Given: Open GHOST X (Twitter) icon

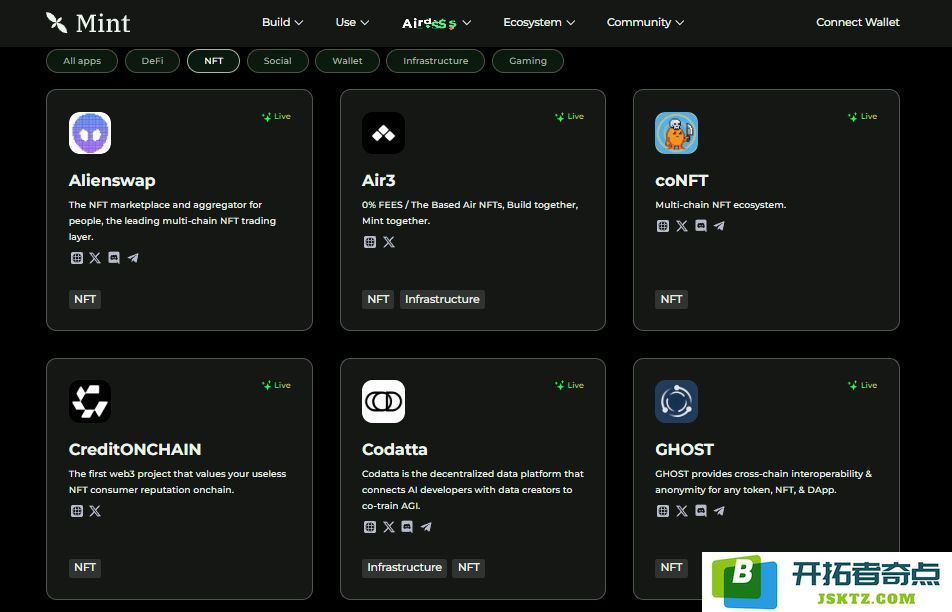Looking at the screenshot, I should (x=682, y=511).
